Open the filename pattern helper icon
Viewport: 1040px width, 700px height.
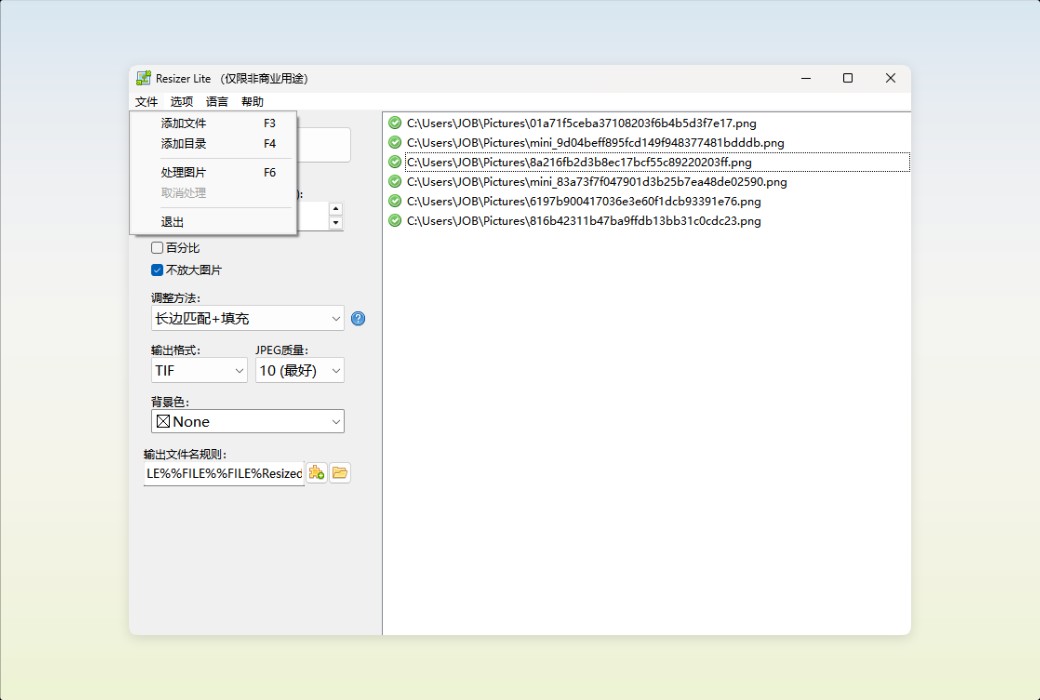coord(316,472)
